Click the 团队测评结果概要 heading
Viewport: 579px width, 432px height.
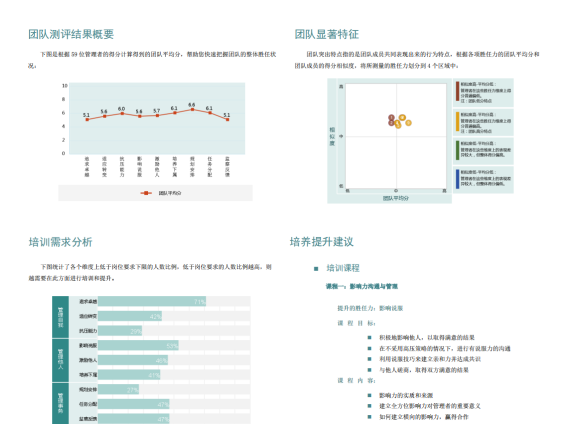71,34
